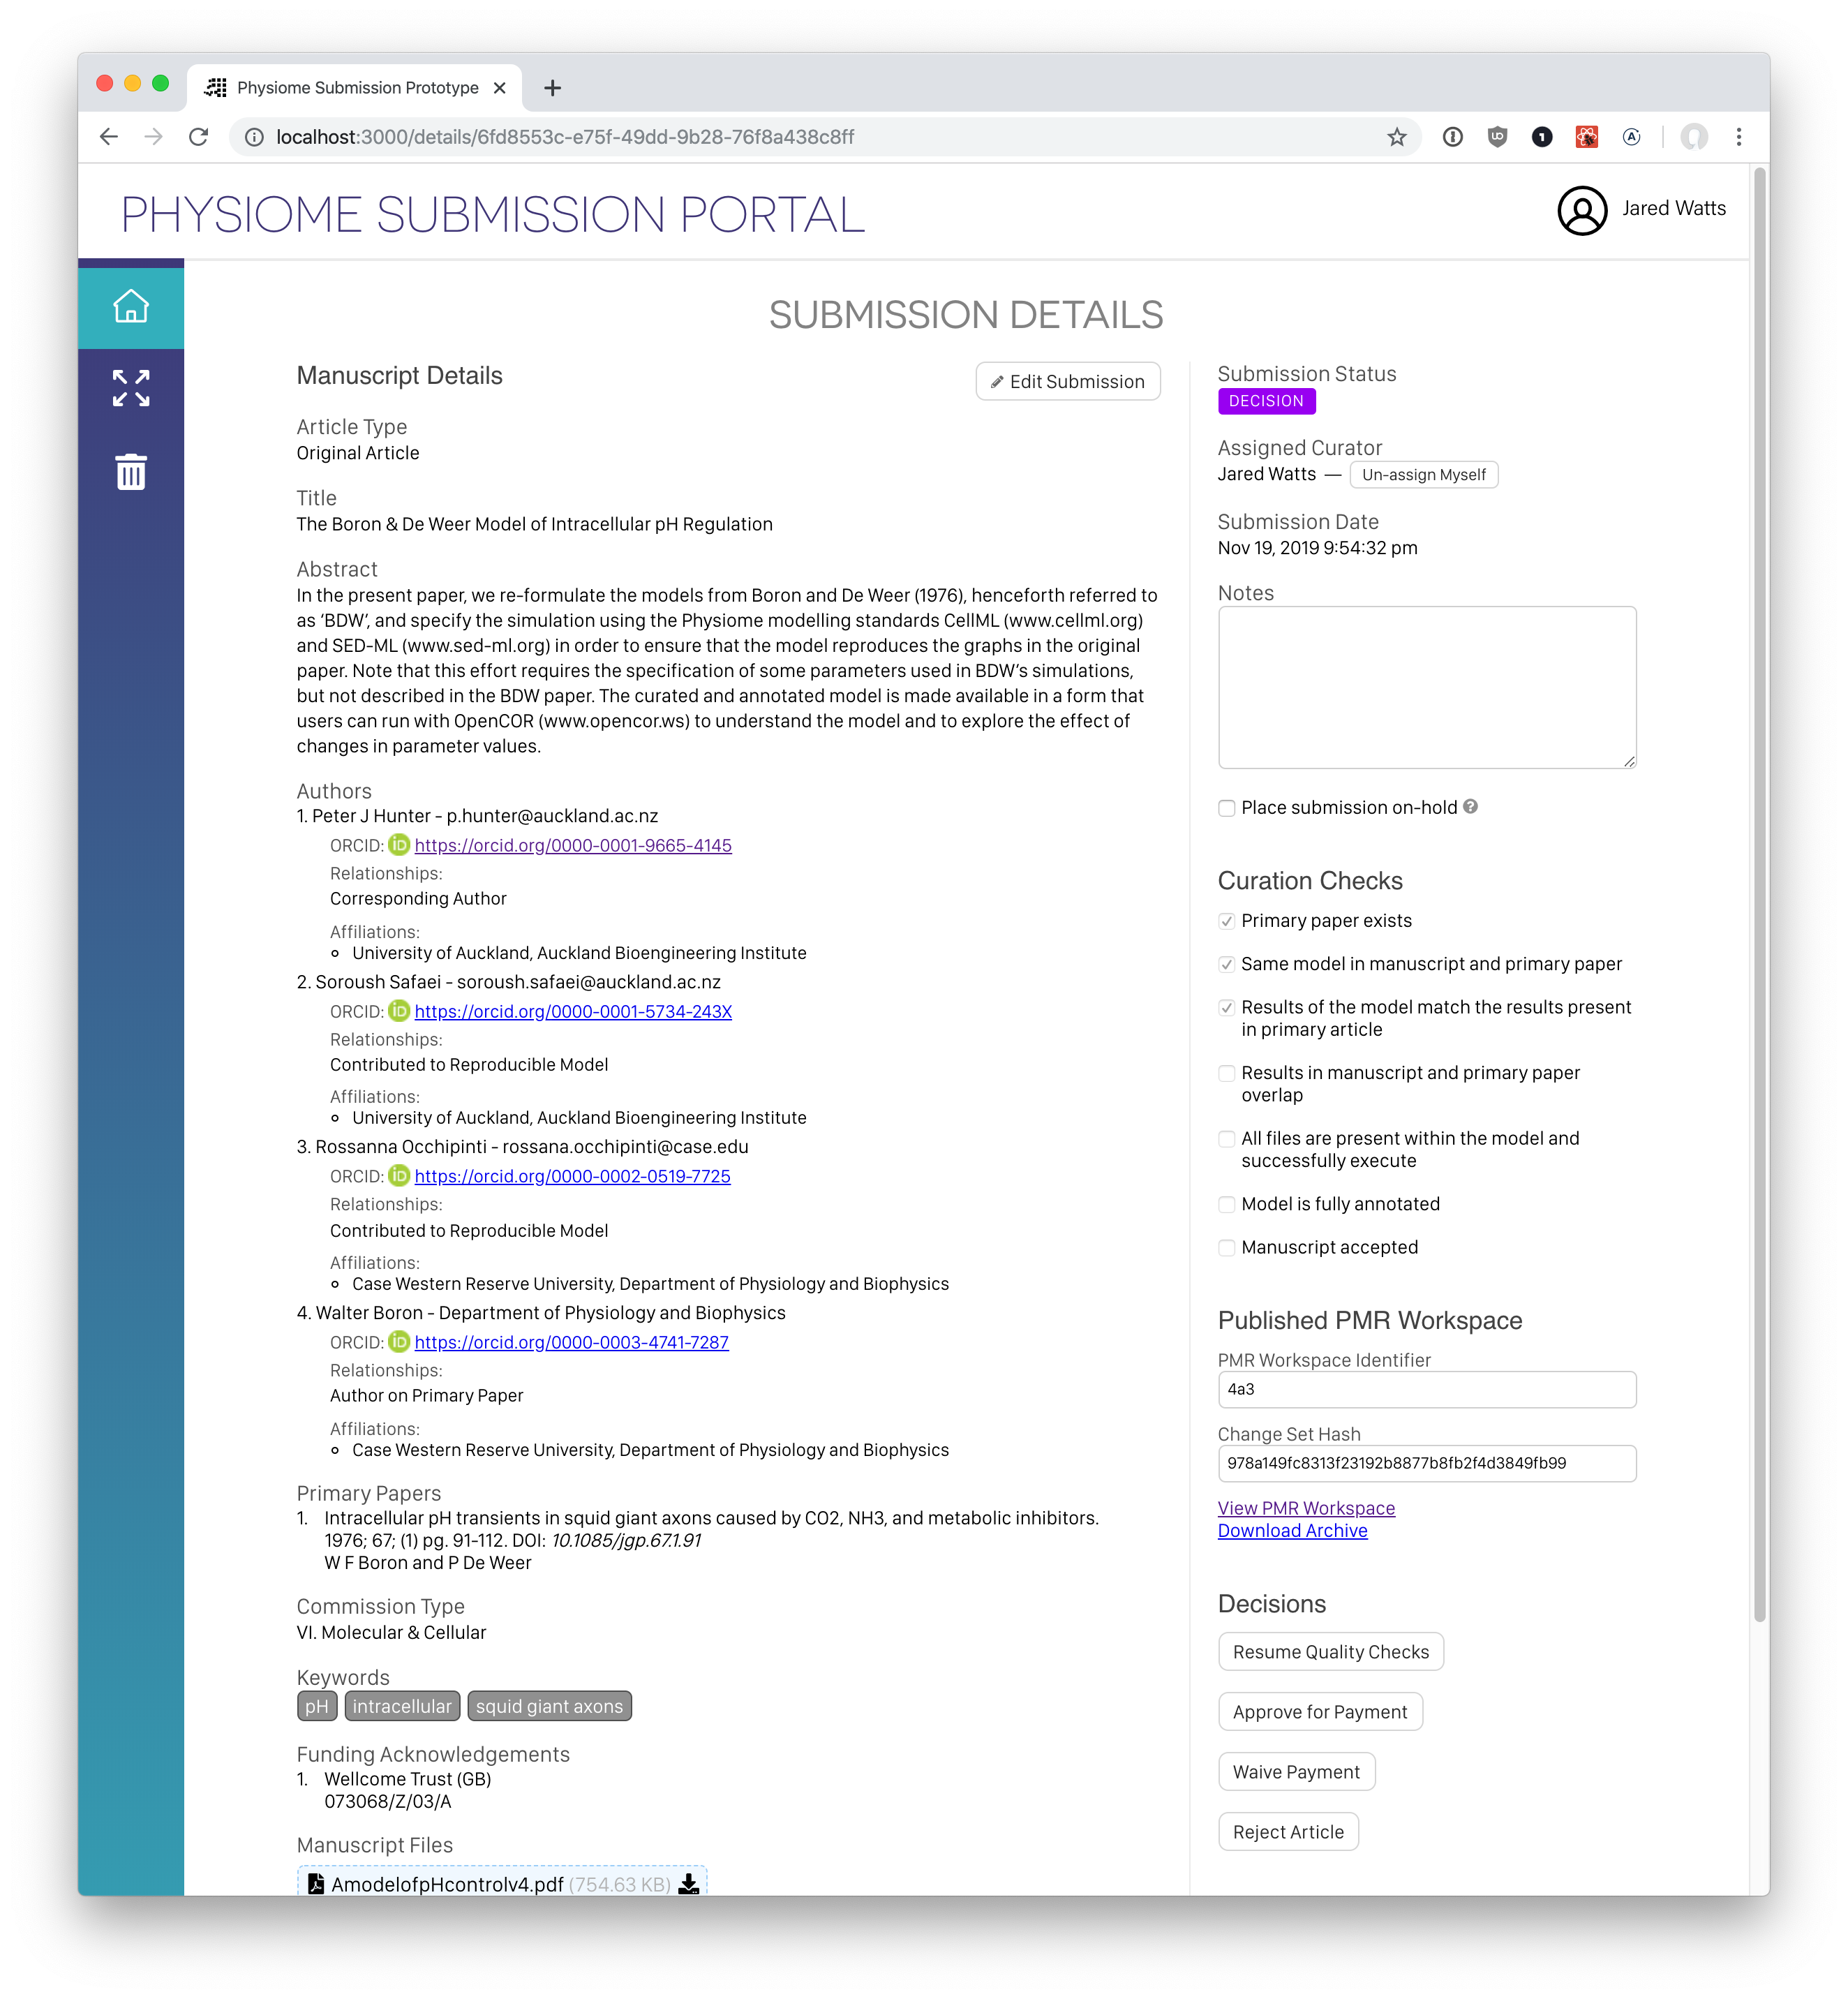Click Un-assign Myself button
The height and width of the screenshot is (1999, 1848).
pos(1423,474)
